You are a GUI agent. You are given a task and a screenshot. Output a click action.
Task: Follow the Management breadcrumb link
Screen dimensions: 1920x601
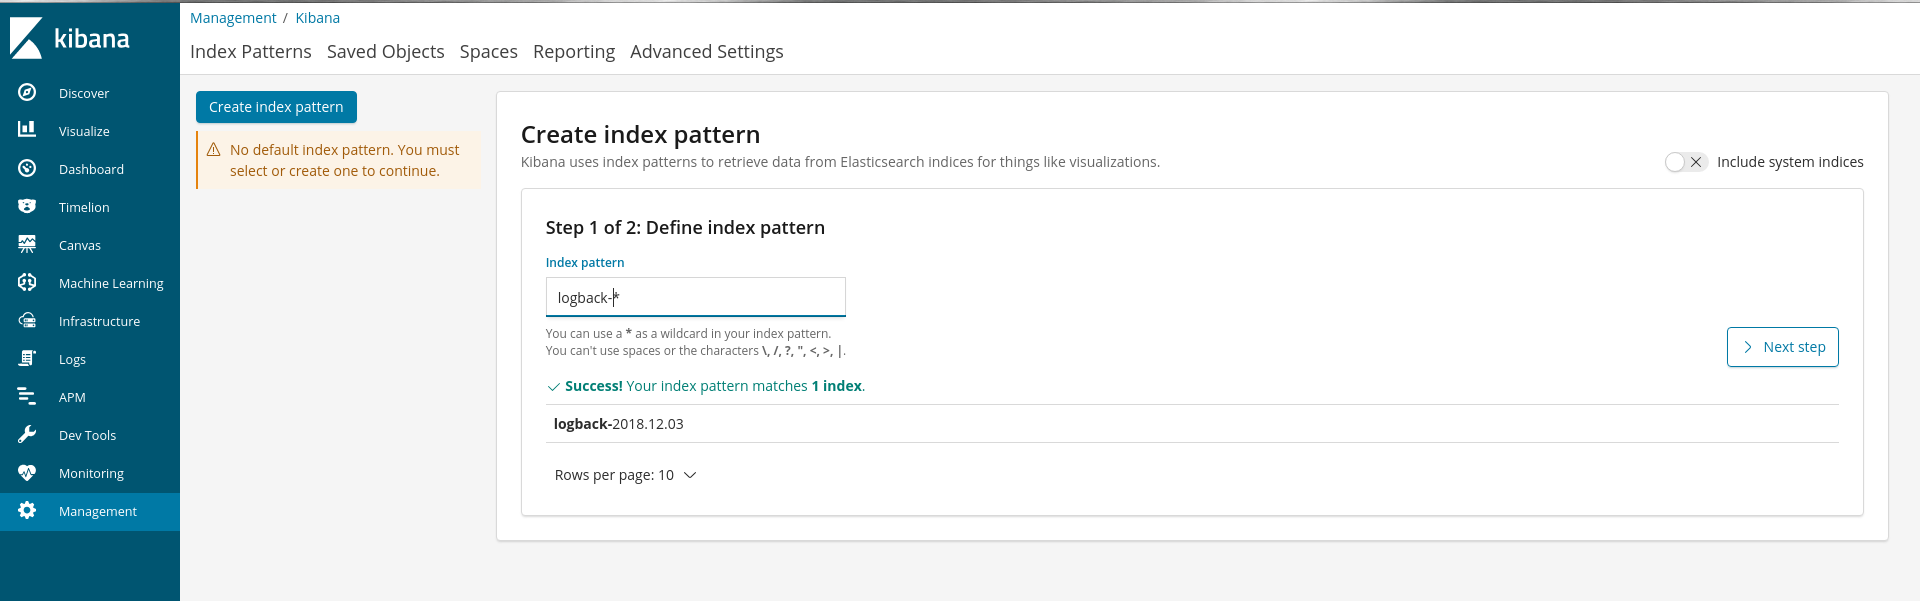(233, 18)
